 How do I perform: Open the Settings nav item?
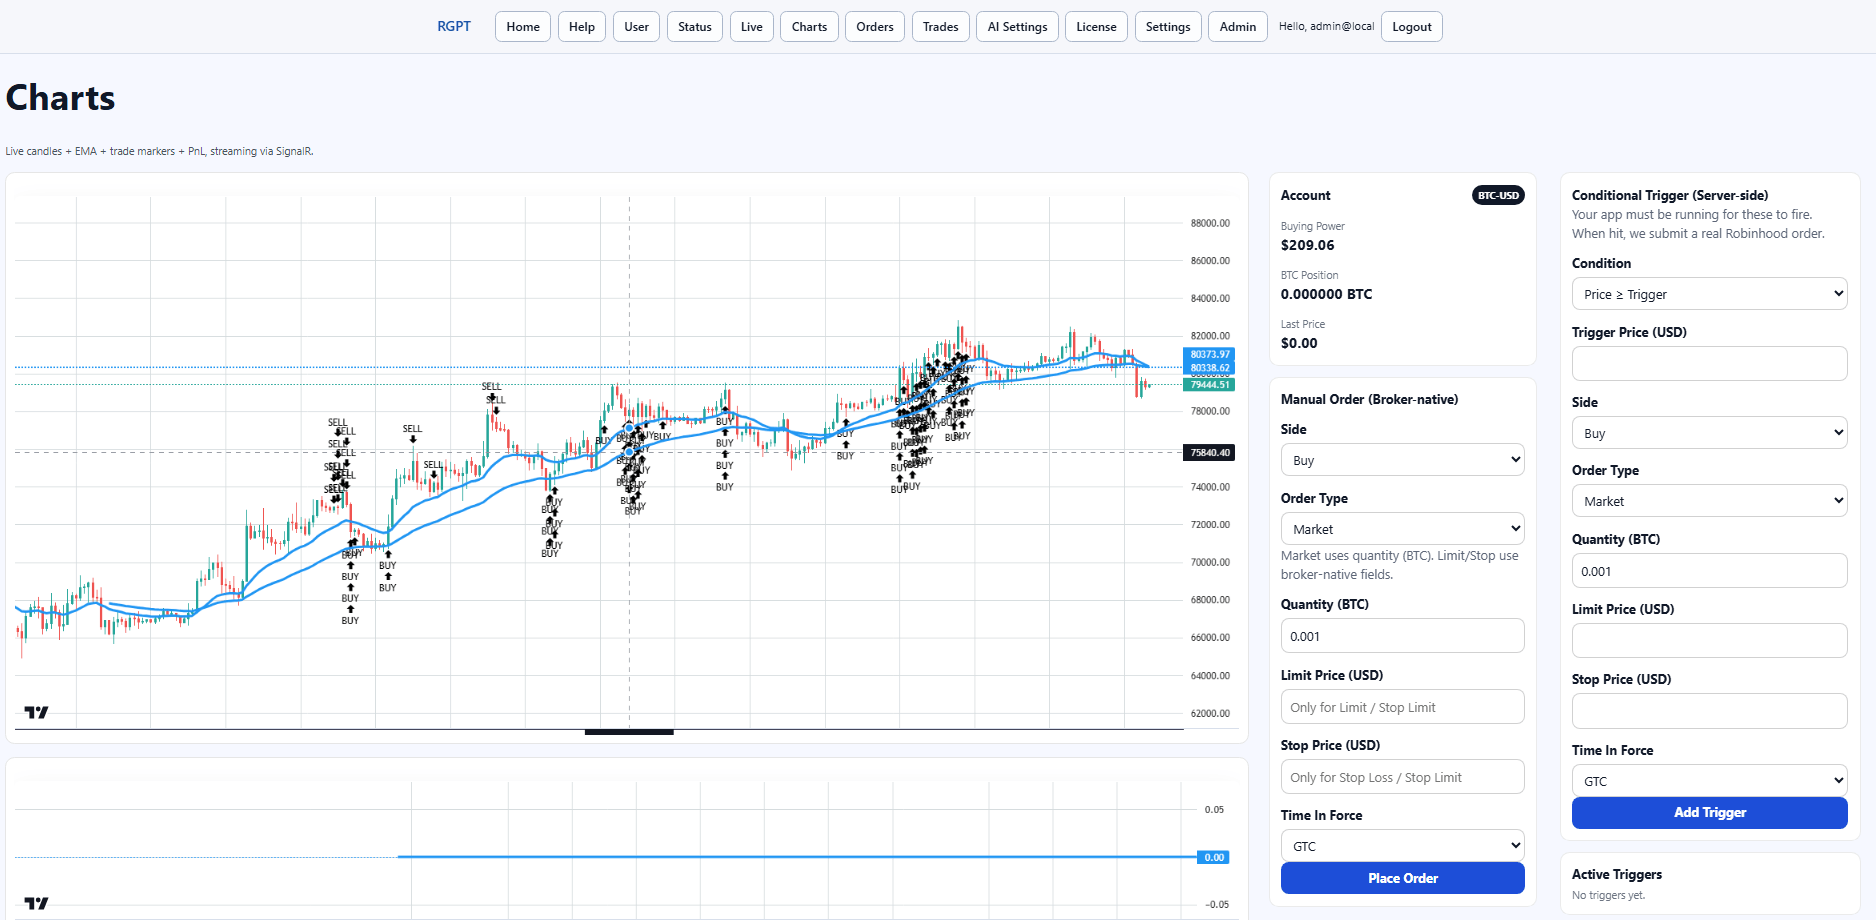1168,27
